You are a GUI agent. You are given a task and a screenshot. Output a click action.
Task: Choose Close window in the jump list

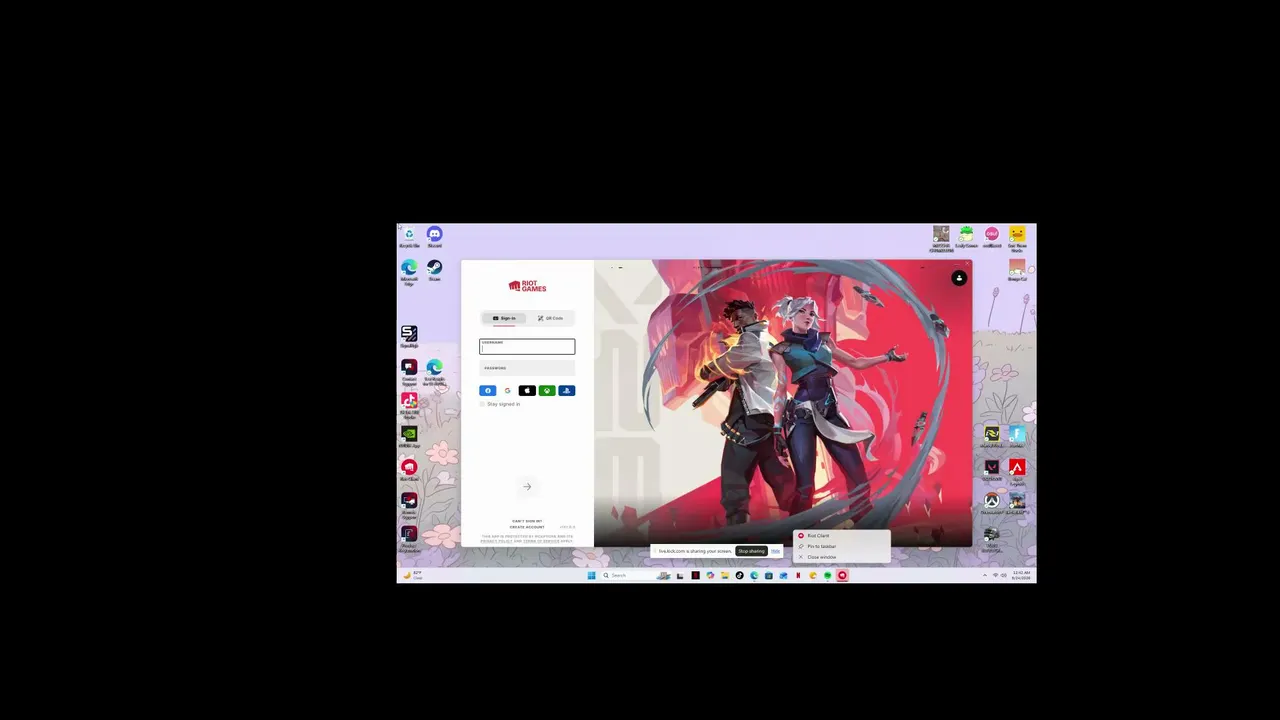tap(841, 557)
